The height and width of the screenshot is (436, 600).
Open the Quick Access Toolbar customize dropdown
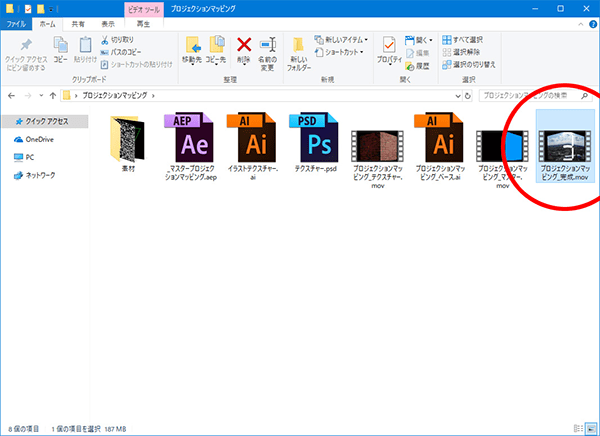tap(51, 9)
